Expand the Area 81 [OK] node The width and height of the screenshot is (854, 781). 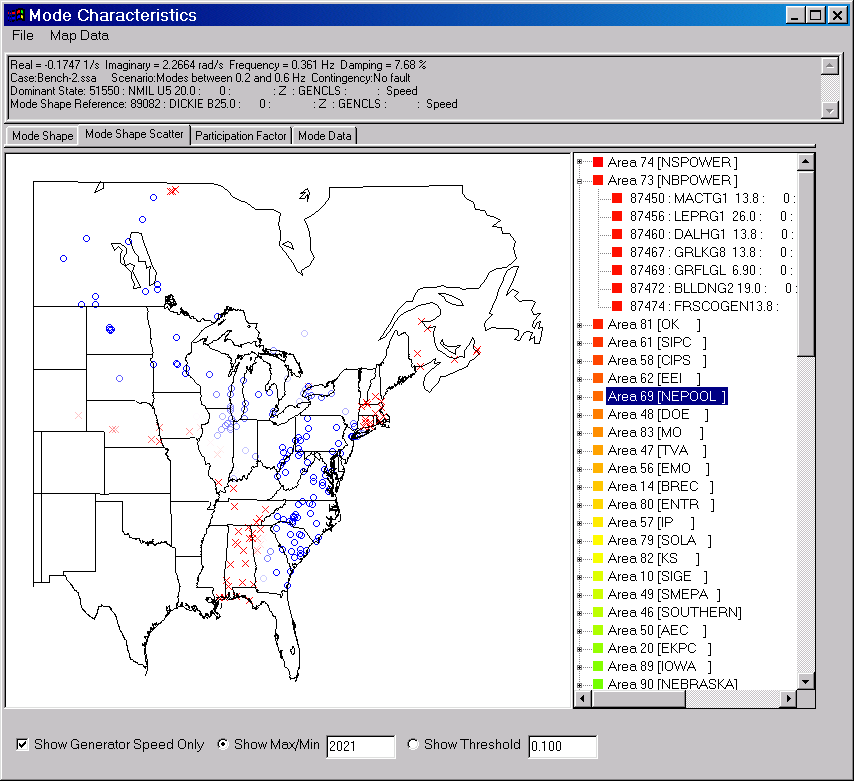click(579, 323)
